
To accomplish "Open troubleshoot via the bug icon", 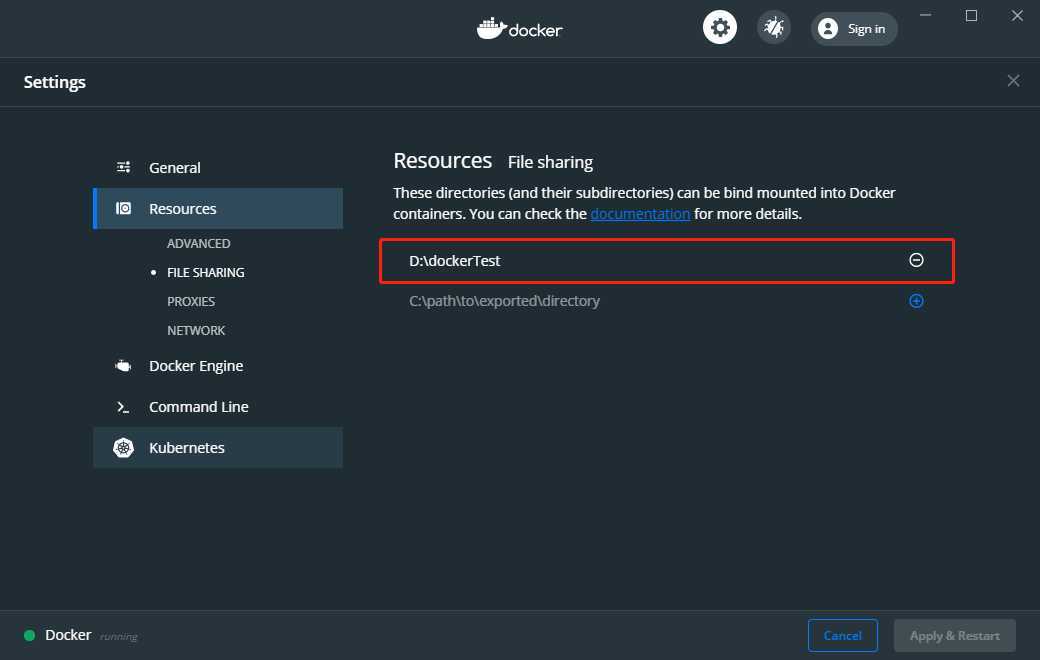I will (774, 28).
